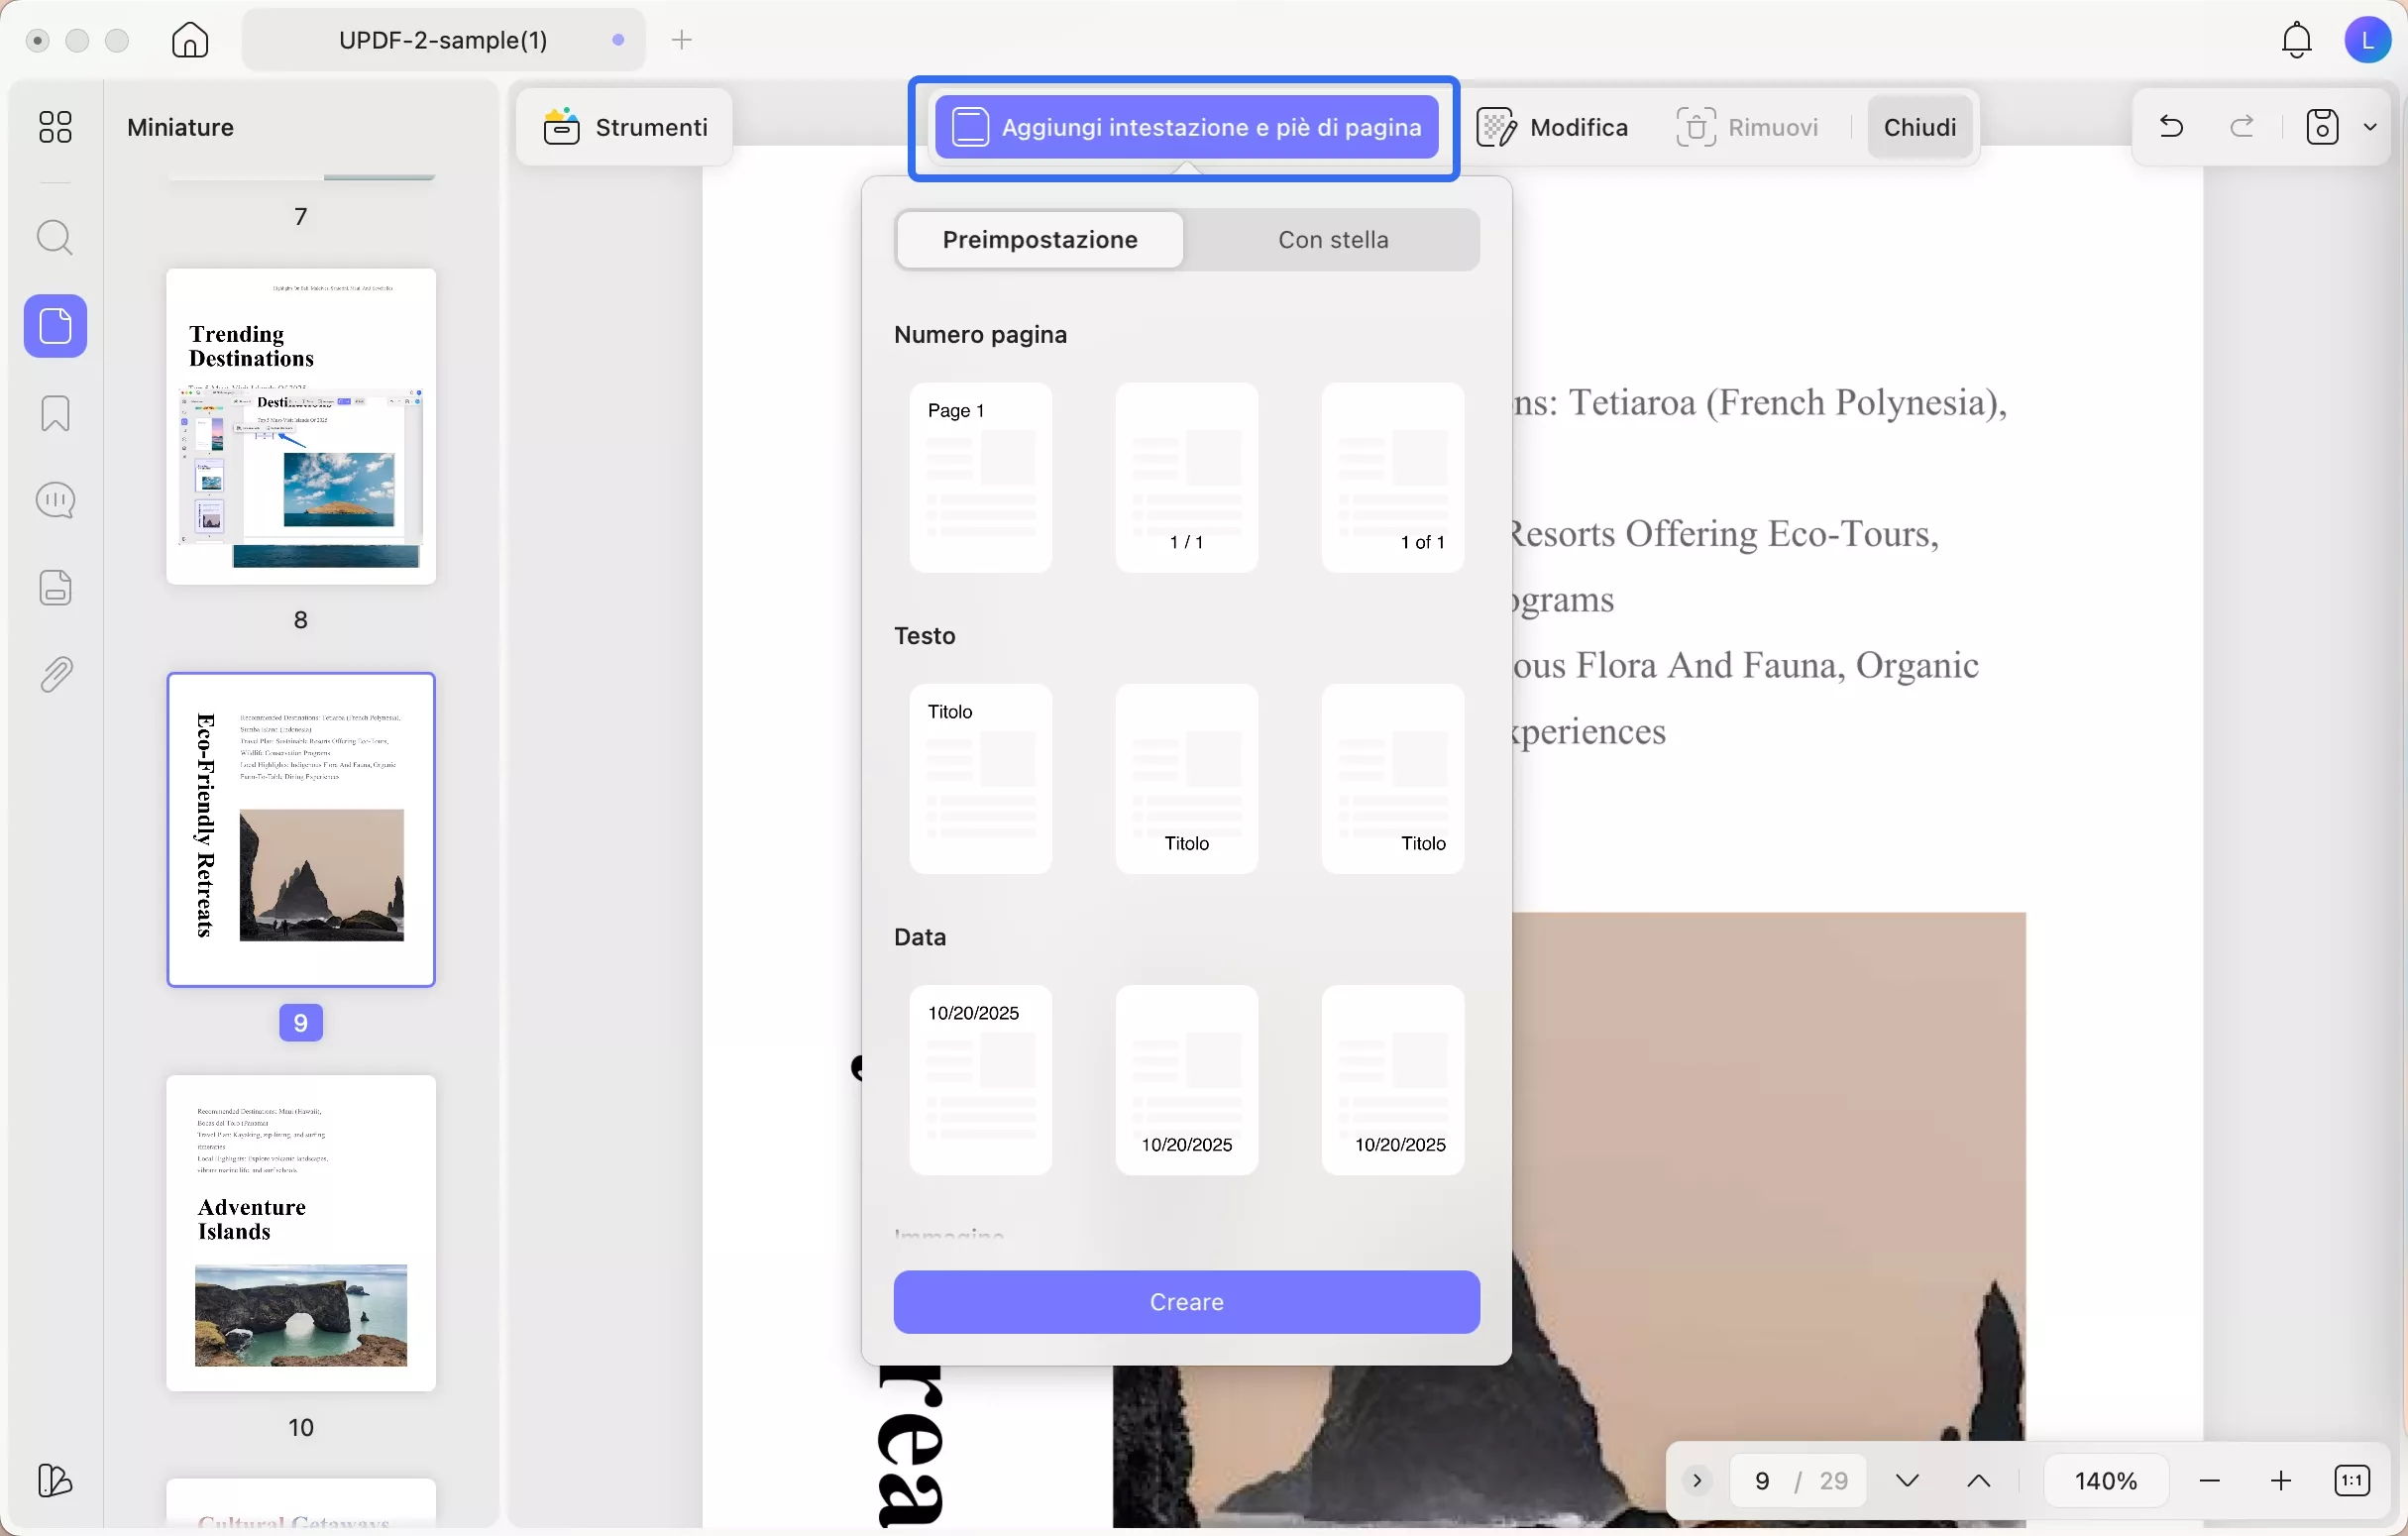This screenshot has height=1536, width=2408.
Task: Expand the bottom toolbar with the arrow
Action: pos(1694,1480)
